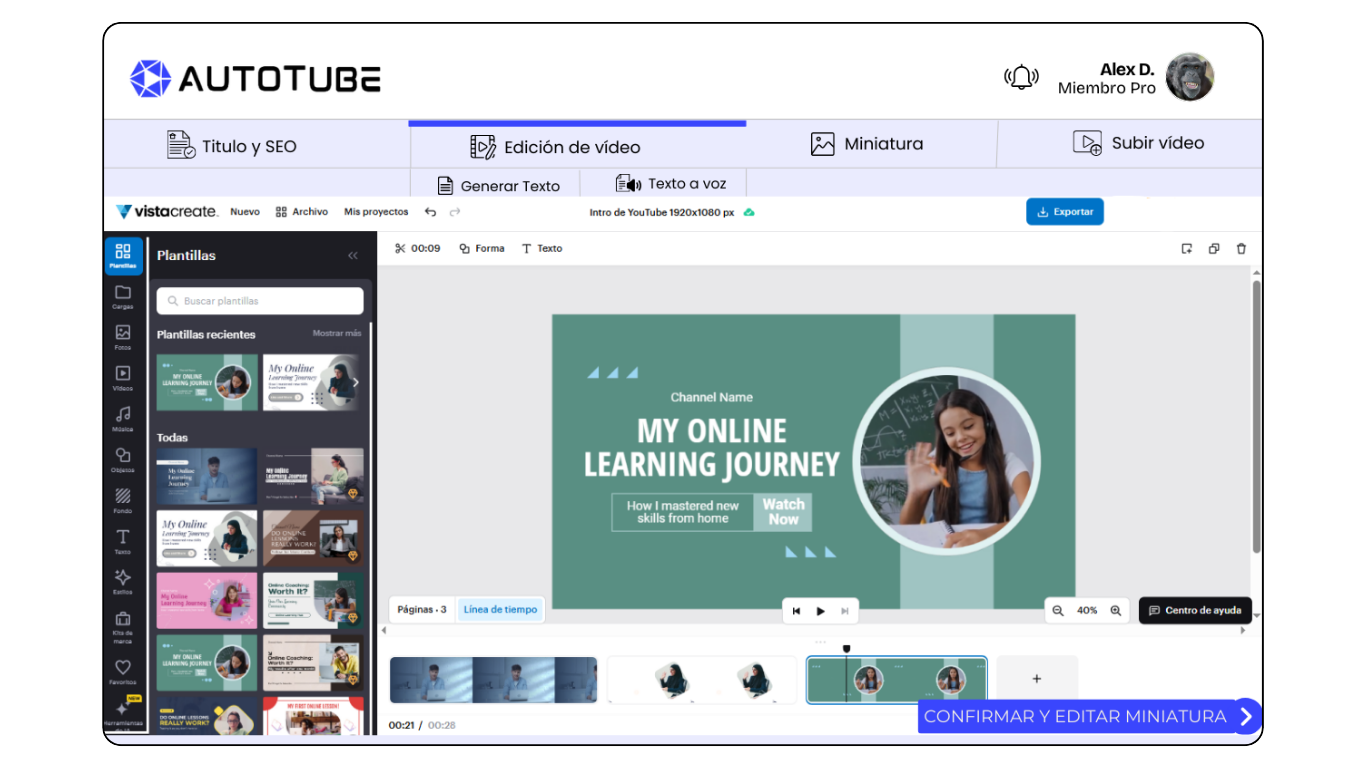
Task: Open the Favoritos heart icon
Action: 122,671
